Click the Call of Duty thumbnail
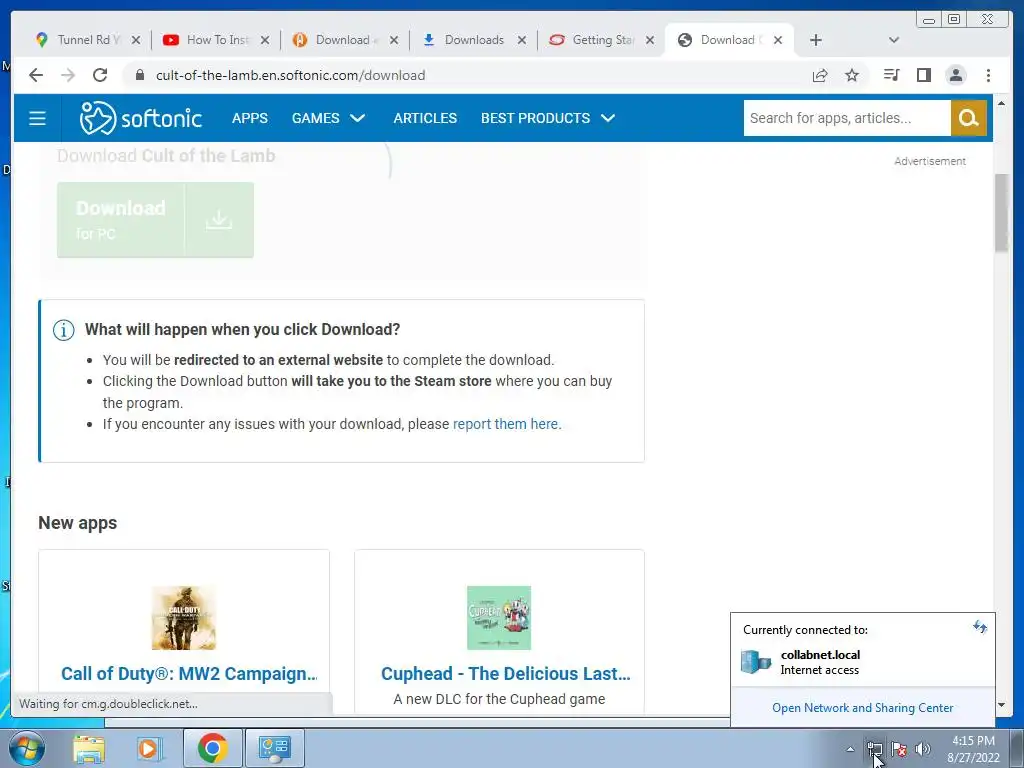Viewport: 1024px width, 768px height. (x=184, y=618)
